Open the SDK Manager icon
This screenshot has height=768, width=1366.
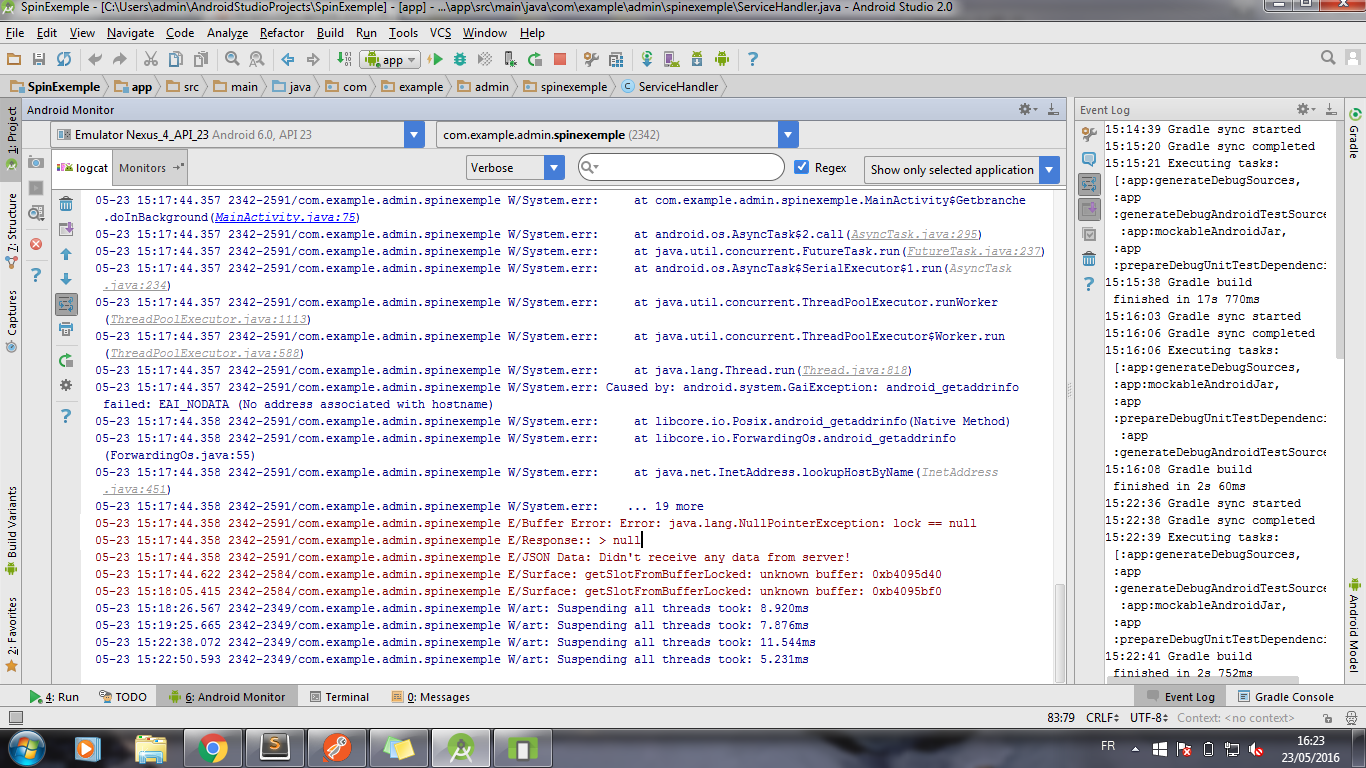[696, 59]
